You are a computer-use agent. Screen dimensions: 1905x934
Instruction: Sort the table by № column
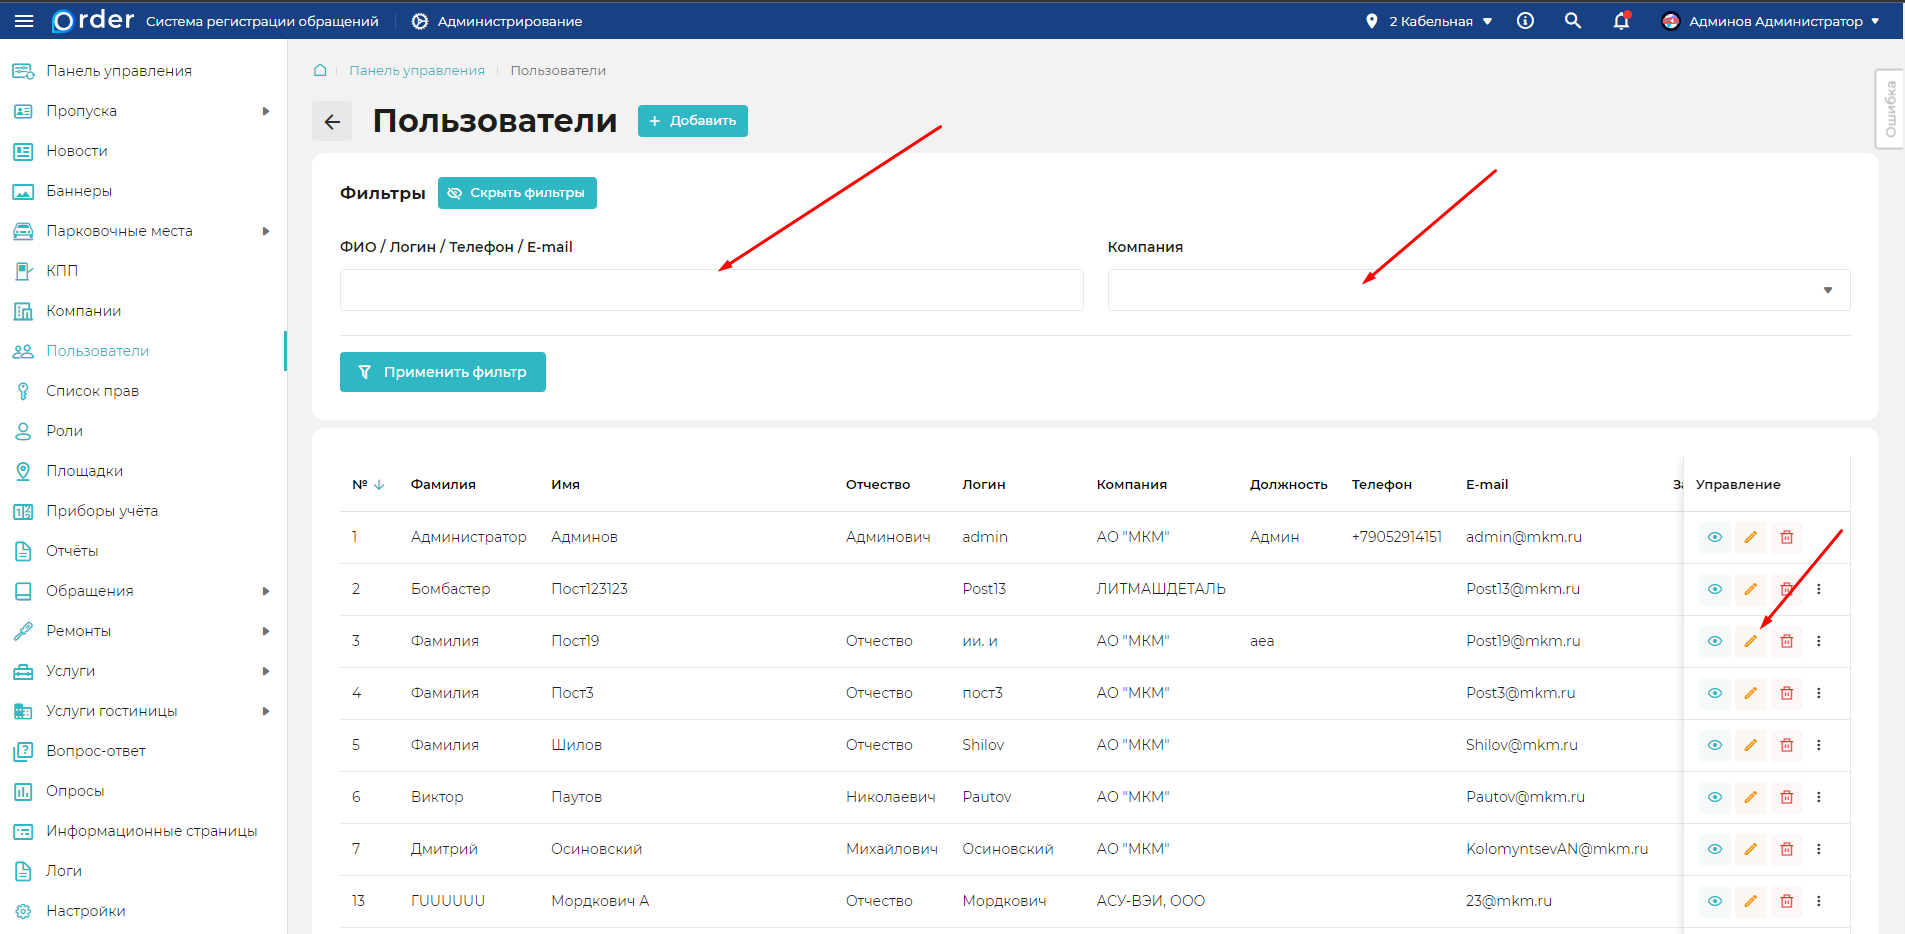point(368,485)
